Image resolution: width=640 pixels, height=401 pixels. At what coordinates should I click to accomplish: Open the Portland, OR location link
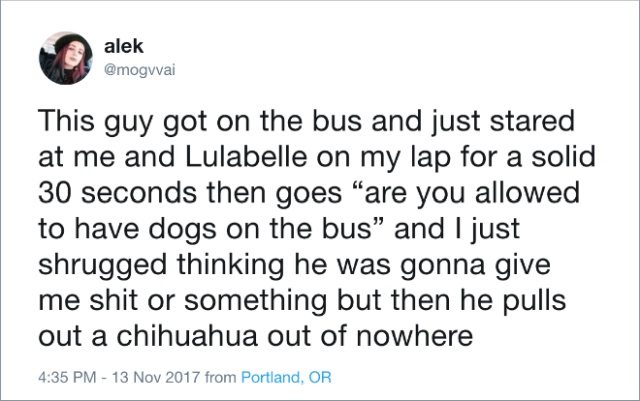tap(286, 376)
